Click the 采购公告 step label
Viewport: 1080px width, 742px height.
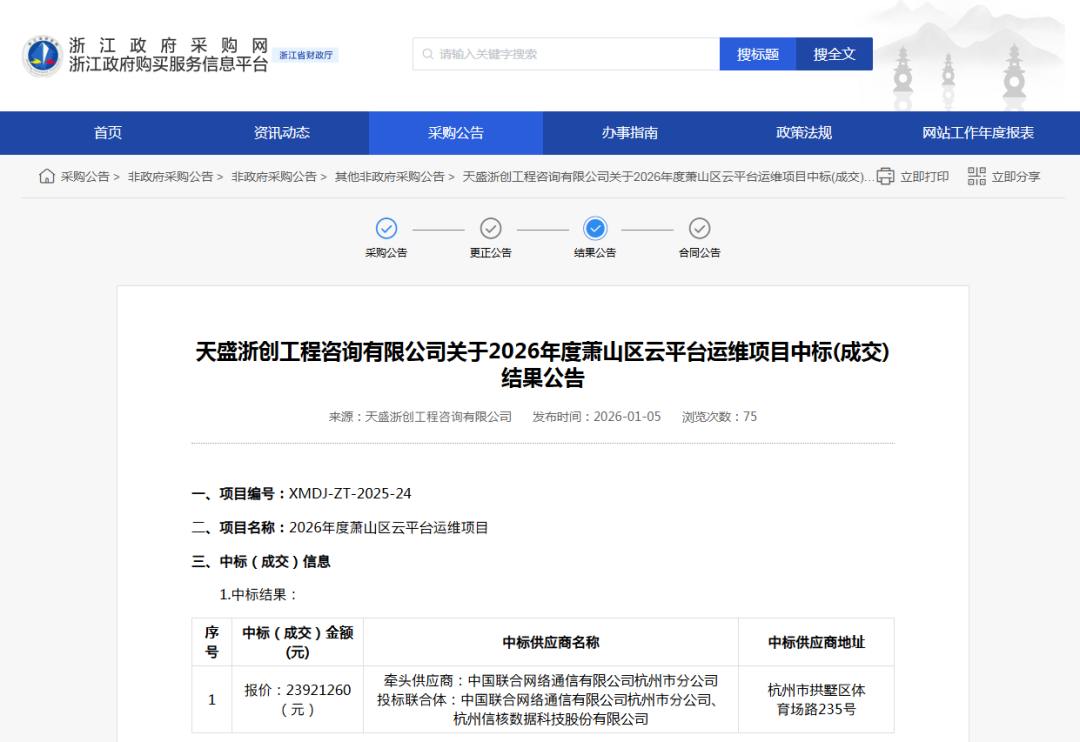[x=386, y=253]
